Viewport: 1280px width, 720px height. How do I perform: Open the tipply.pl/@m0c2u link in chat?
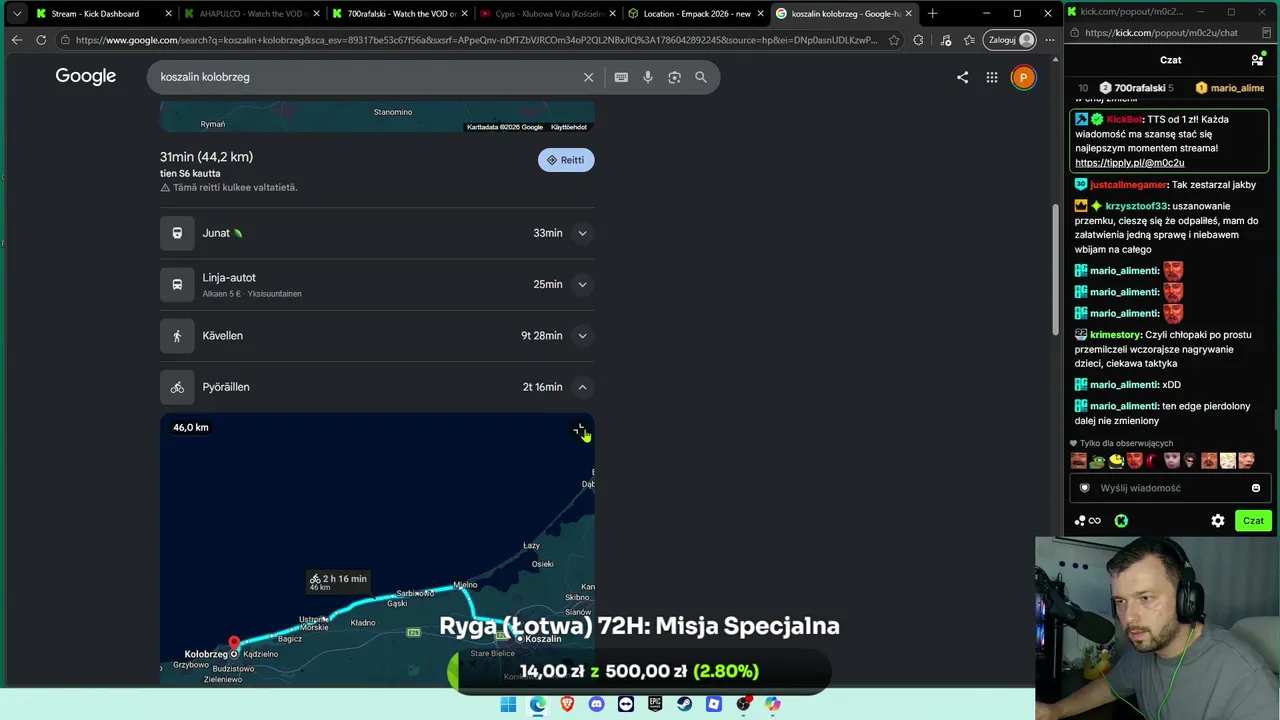click(x=1129, y=163)
